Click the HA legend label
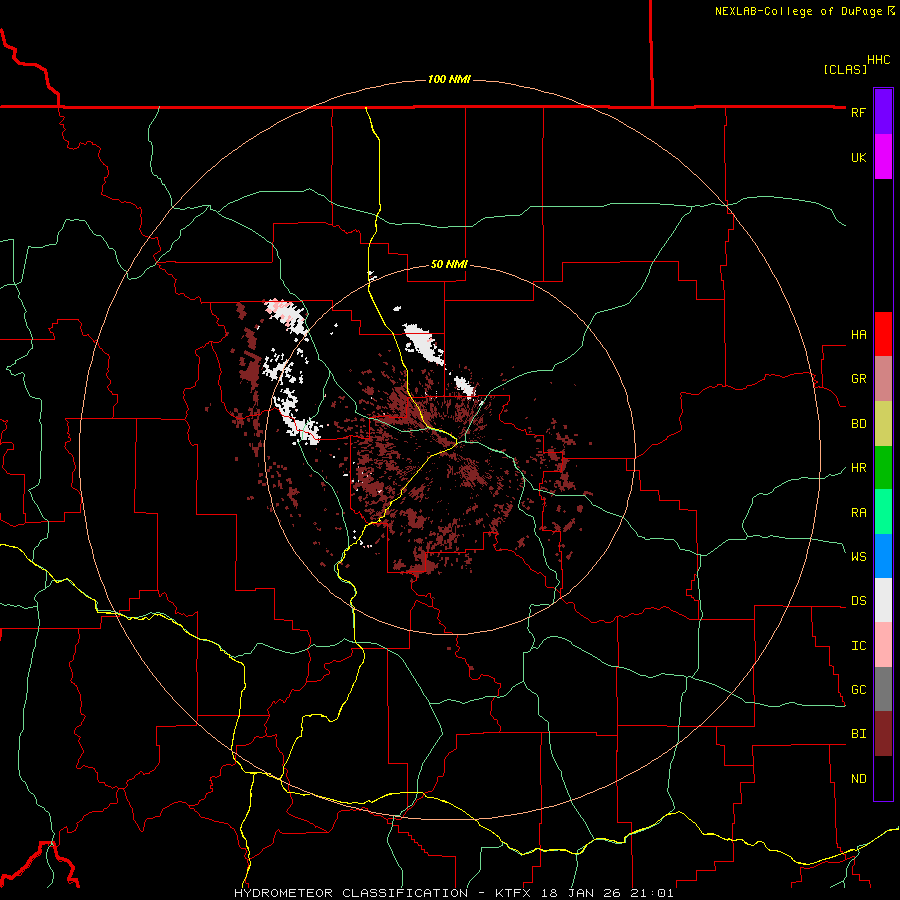Image resolution: width=900 pixels, height=900 pixels. pos(858,335)
